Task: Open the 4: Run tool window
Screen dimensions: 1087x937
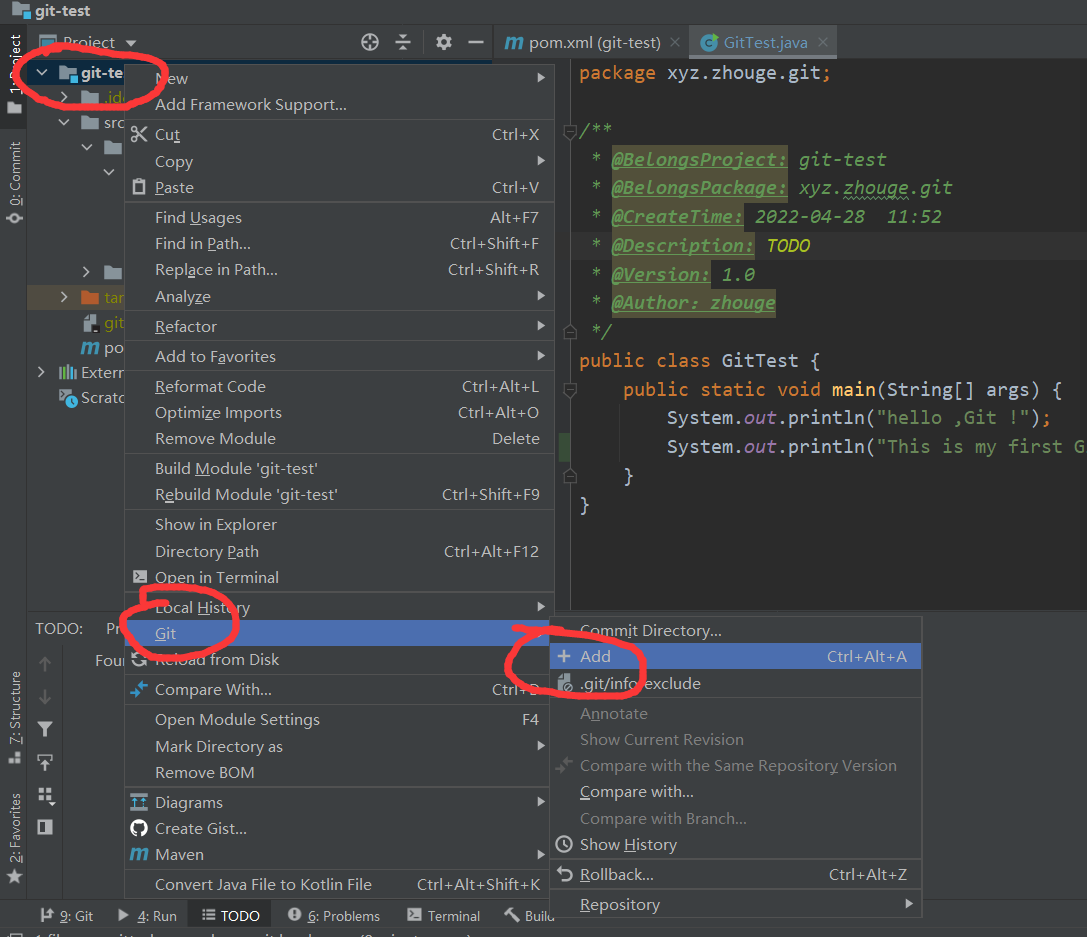Action: 147,916
